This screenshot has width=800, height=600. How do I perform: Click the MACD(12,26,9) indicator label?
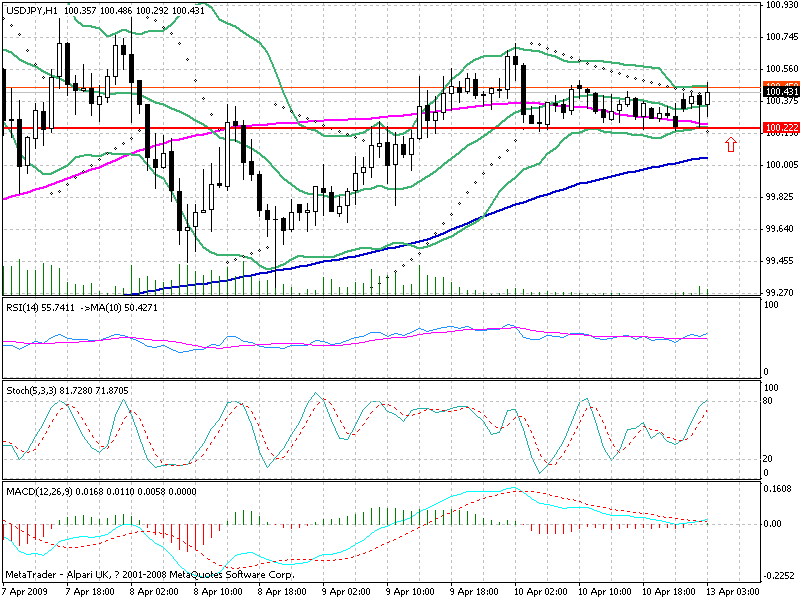point(40,492)
